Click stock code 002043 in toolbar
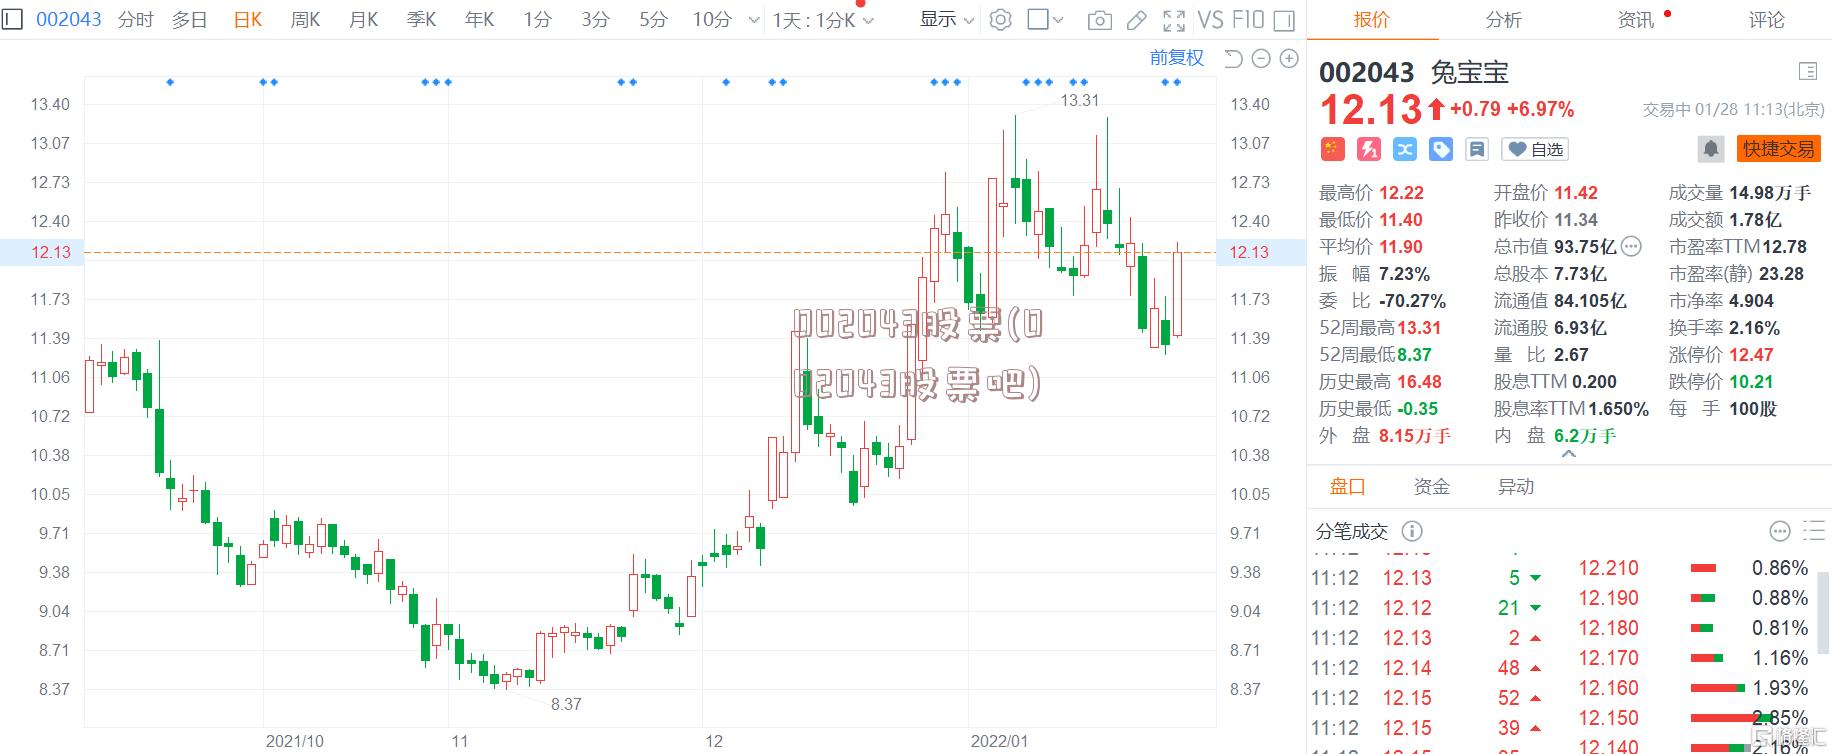This screenshot has height=754, width=1833. click(68, 19)
